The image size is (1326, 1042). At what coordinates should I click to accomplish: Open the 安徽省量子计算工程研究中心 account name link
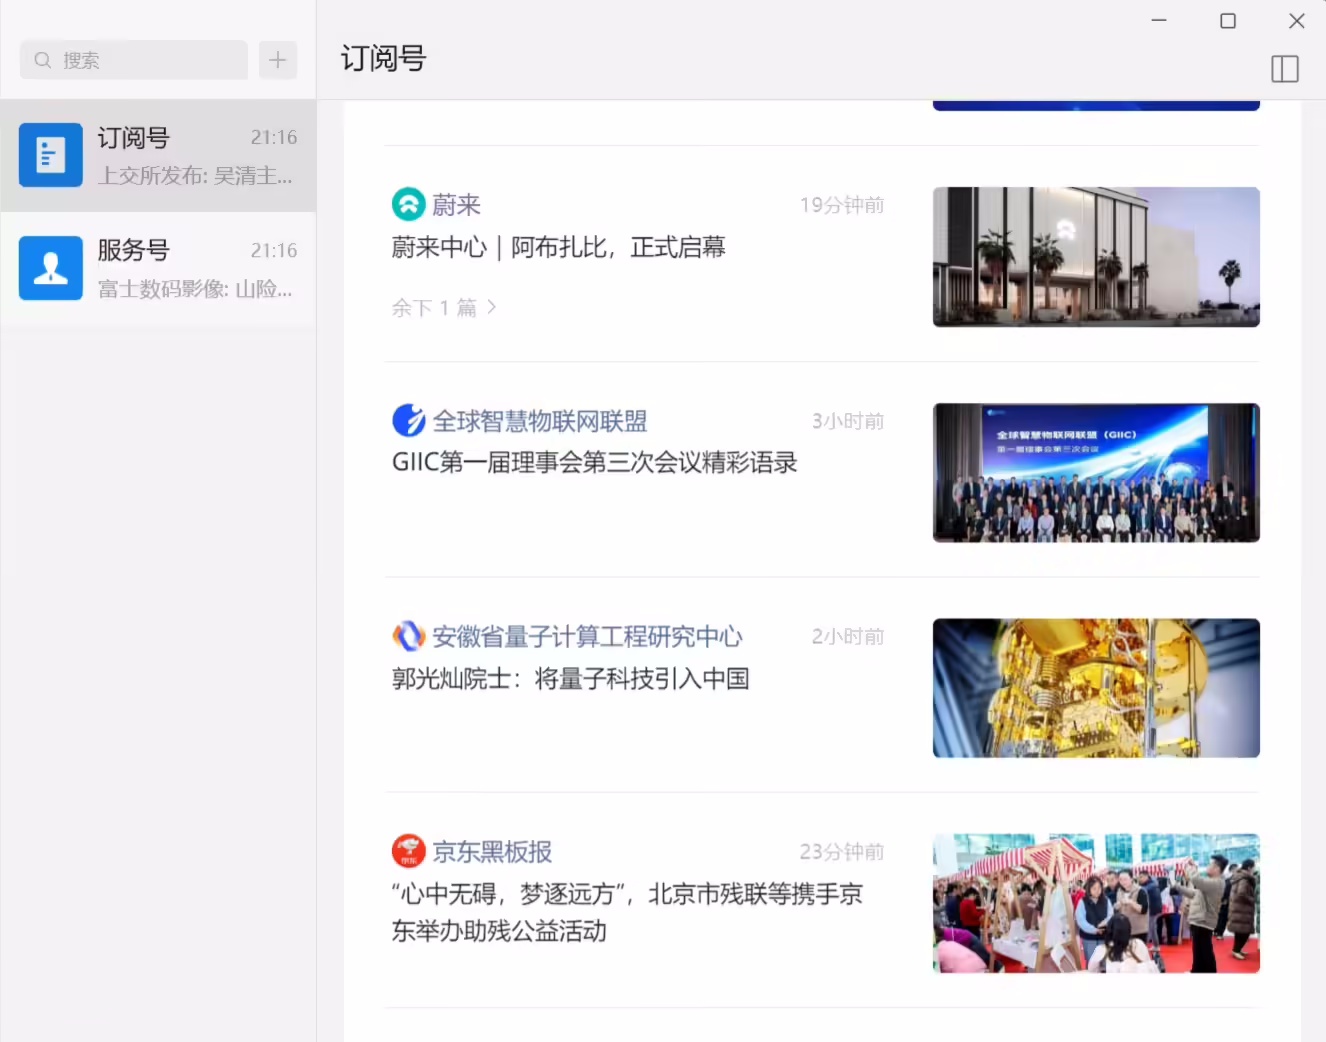[x=588, y=636]
